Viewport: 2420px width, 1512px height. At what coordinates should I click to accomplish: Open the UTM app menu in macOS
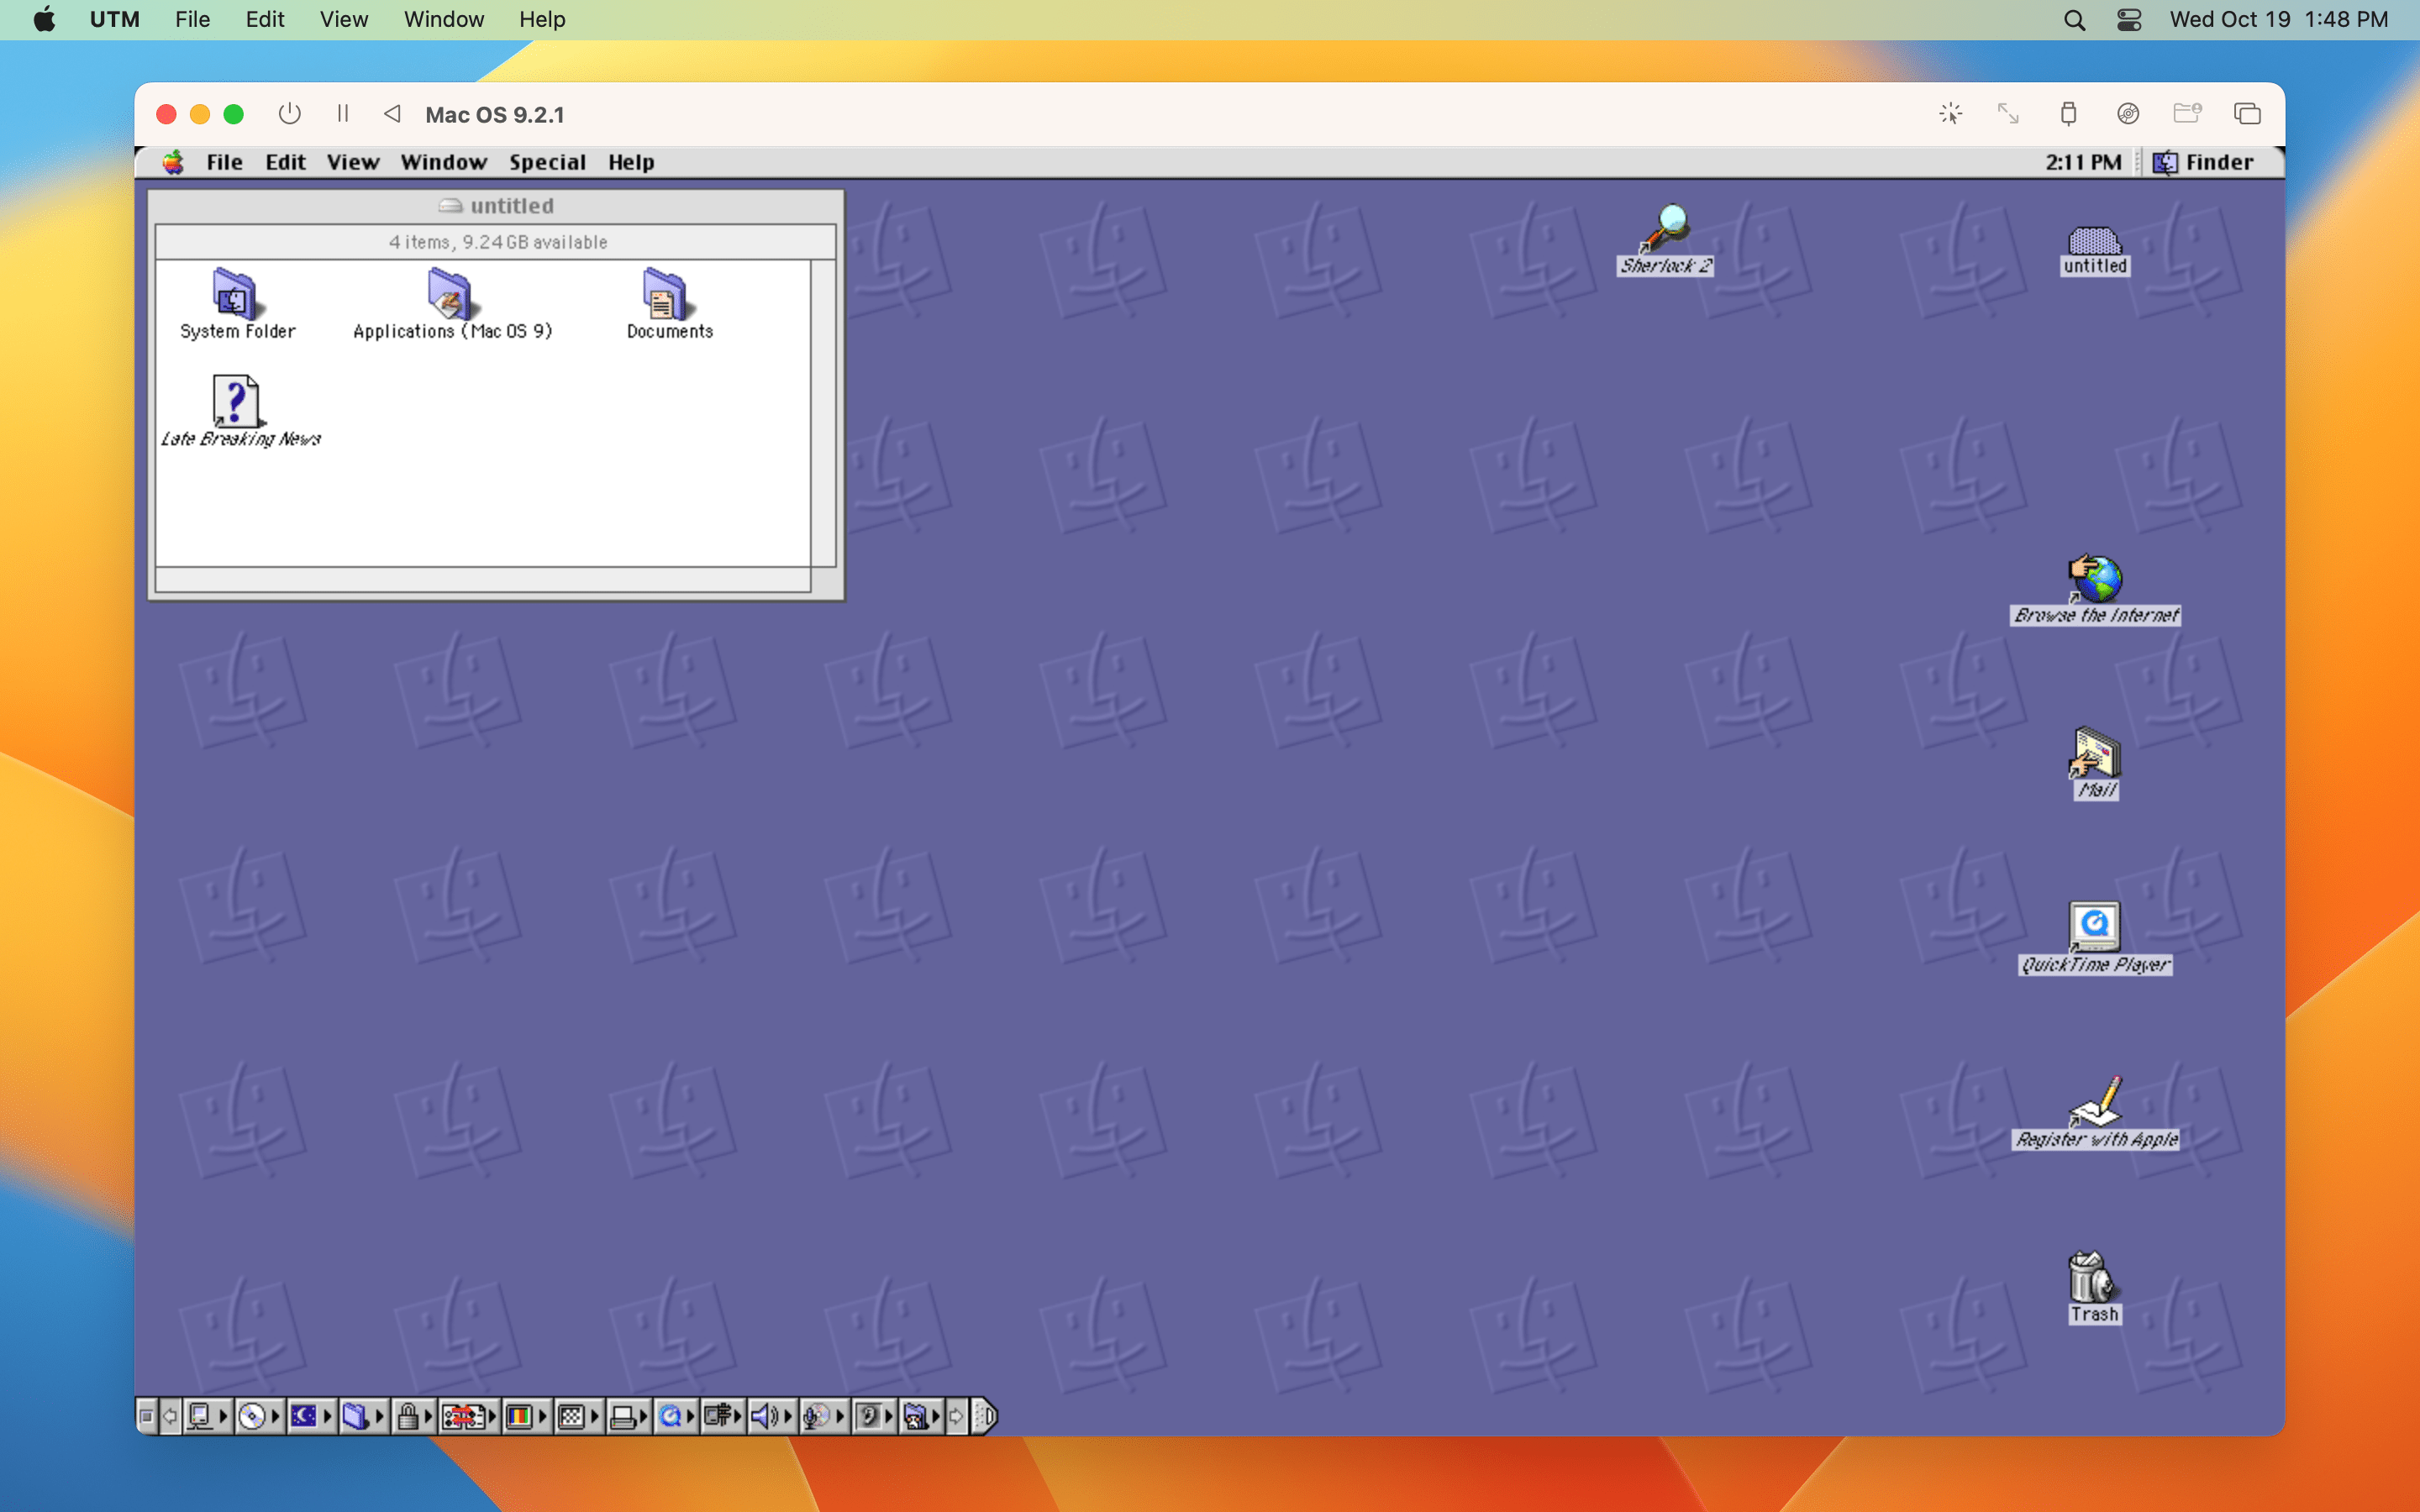(115, 19)
